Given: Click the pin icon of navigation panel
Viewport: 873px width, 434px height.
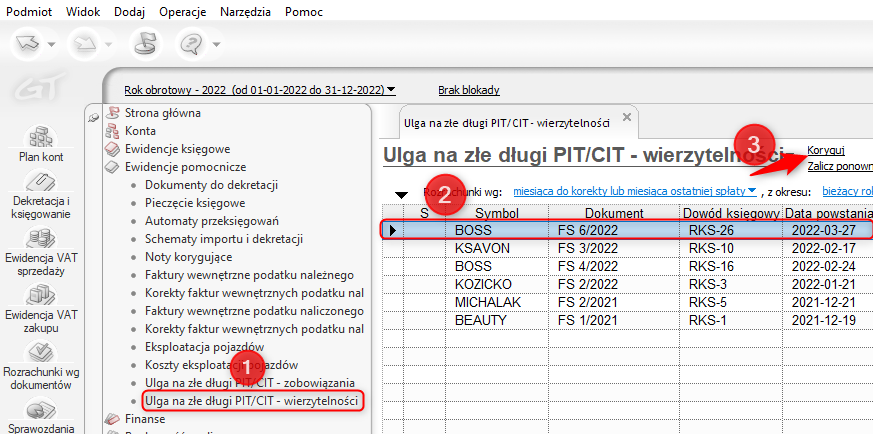Looking at the screenshot, I should [94, 117].
